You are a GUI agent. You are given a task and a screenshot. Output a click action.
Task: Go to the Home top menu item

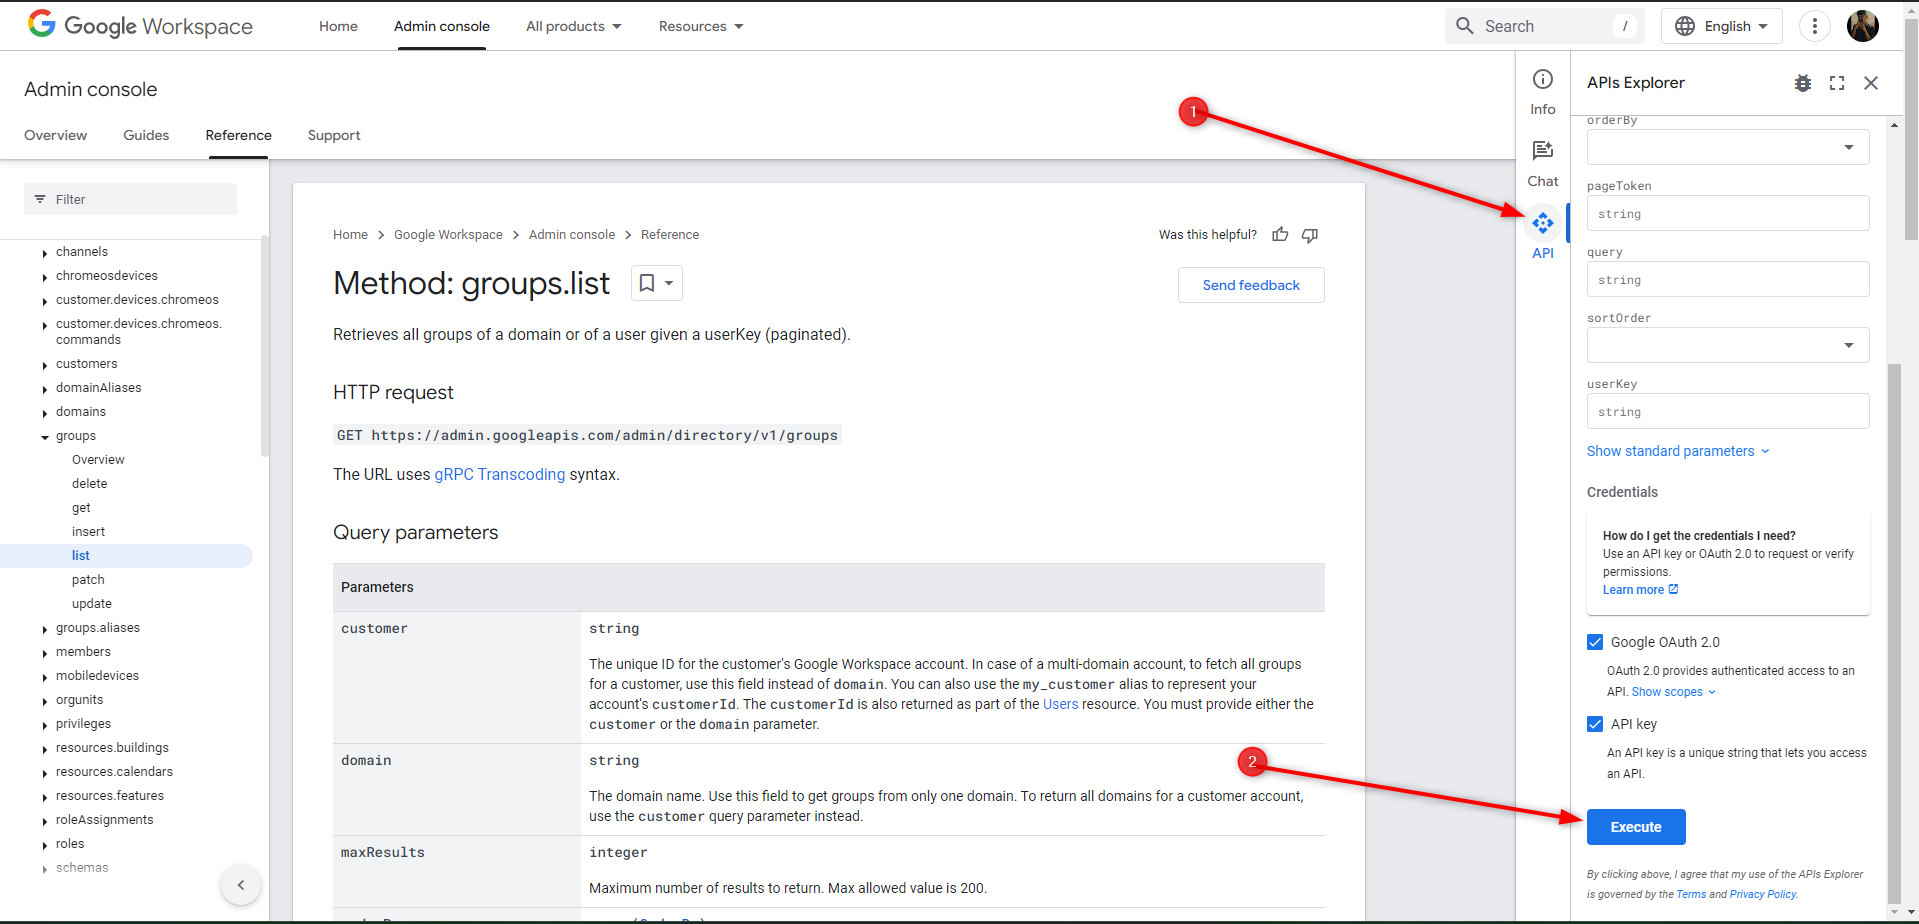point(338,26)
